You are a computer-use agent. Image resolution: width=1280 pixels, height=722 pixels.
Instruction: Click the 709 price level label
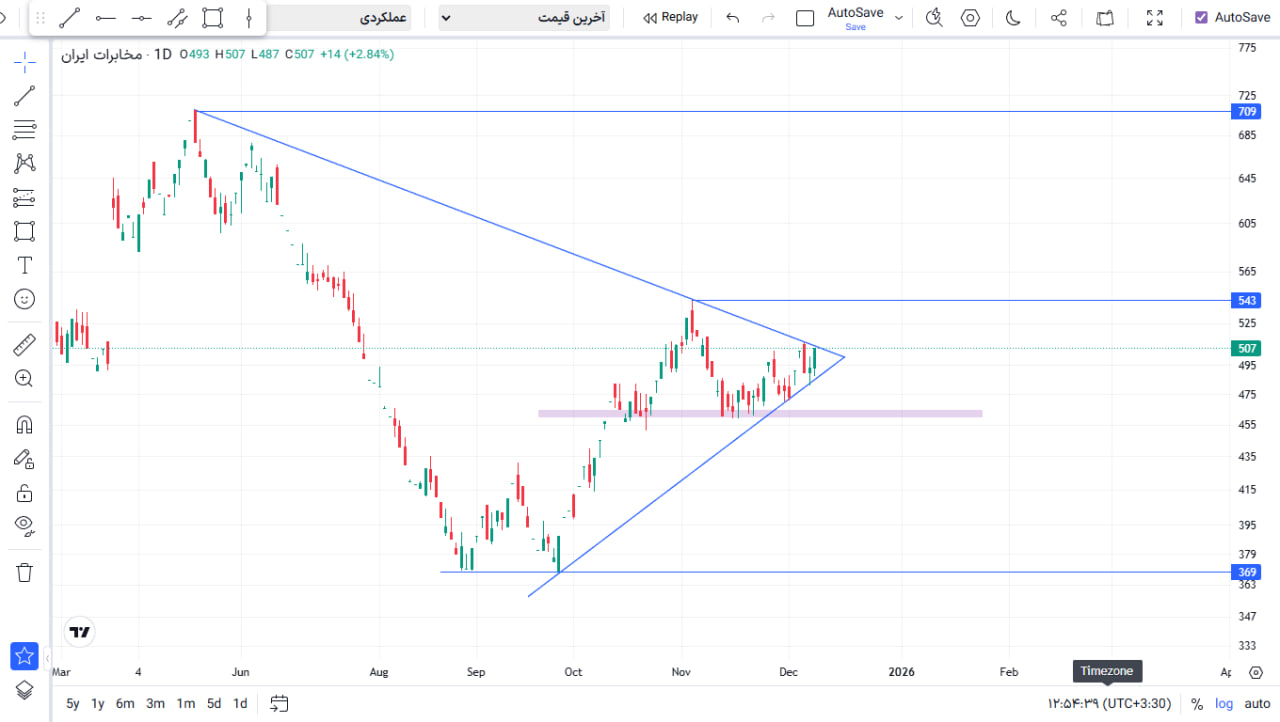click(1246, 112)
